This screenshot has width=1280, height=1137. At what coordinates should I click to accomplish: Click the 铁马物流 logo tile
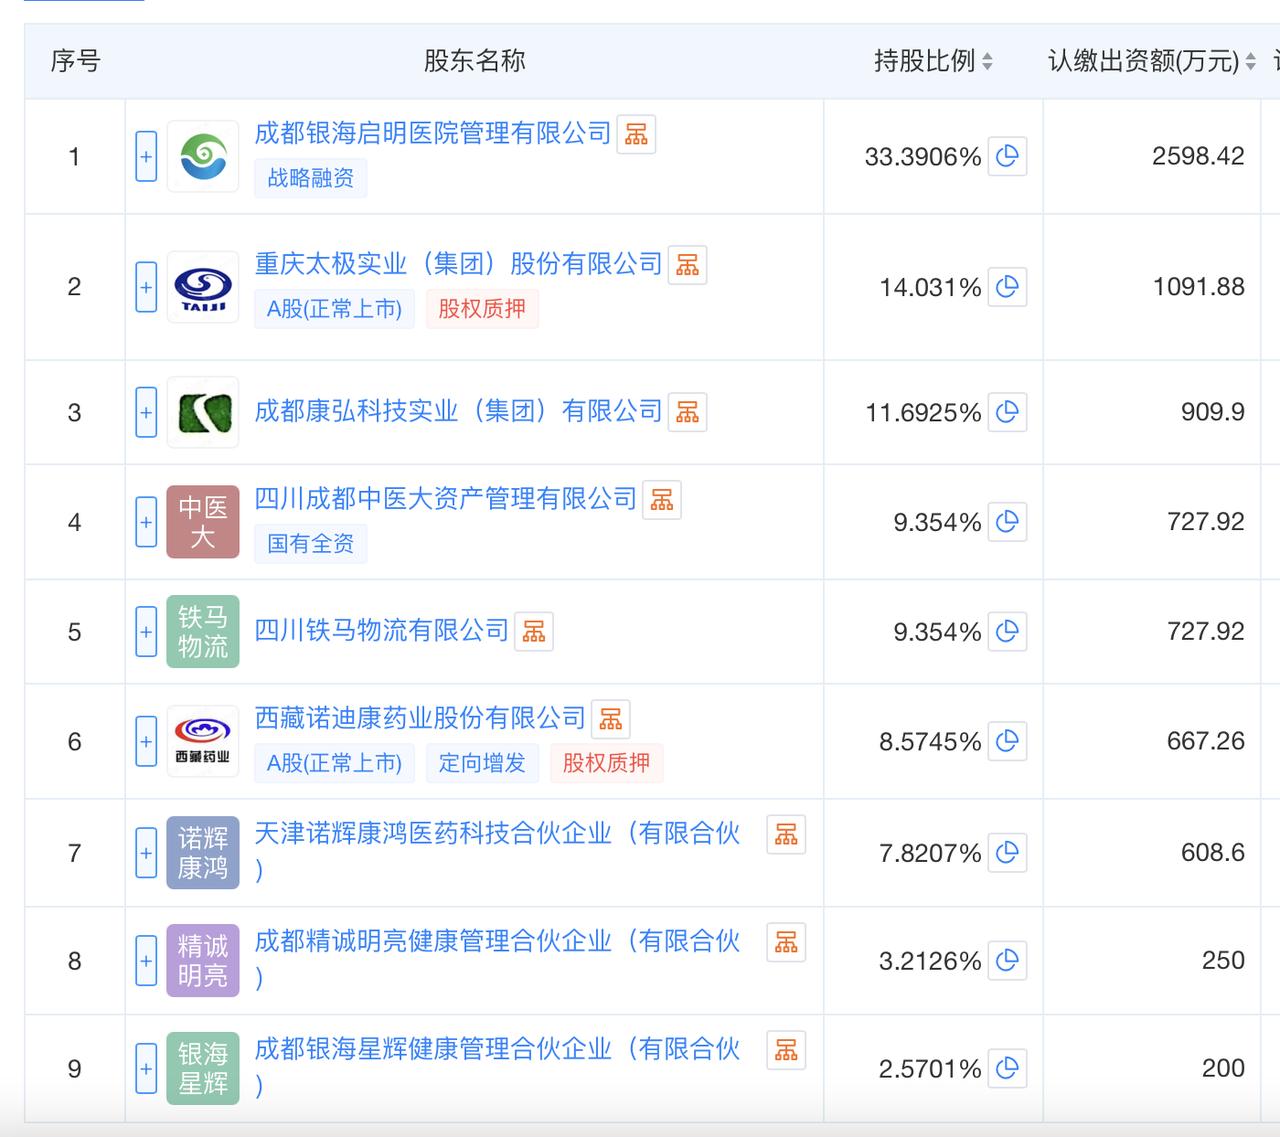pyautogui.click(x=203, y=632)
